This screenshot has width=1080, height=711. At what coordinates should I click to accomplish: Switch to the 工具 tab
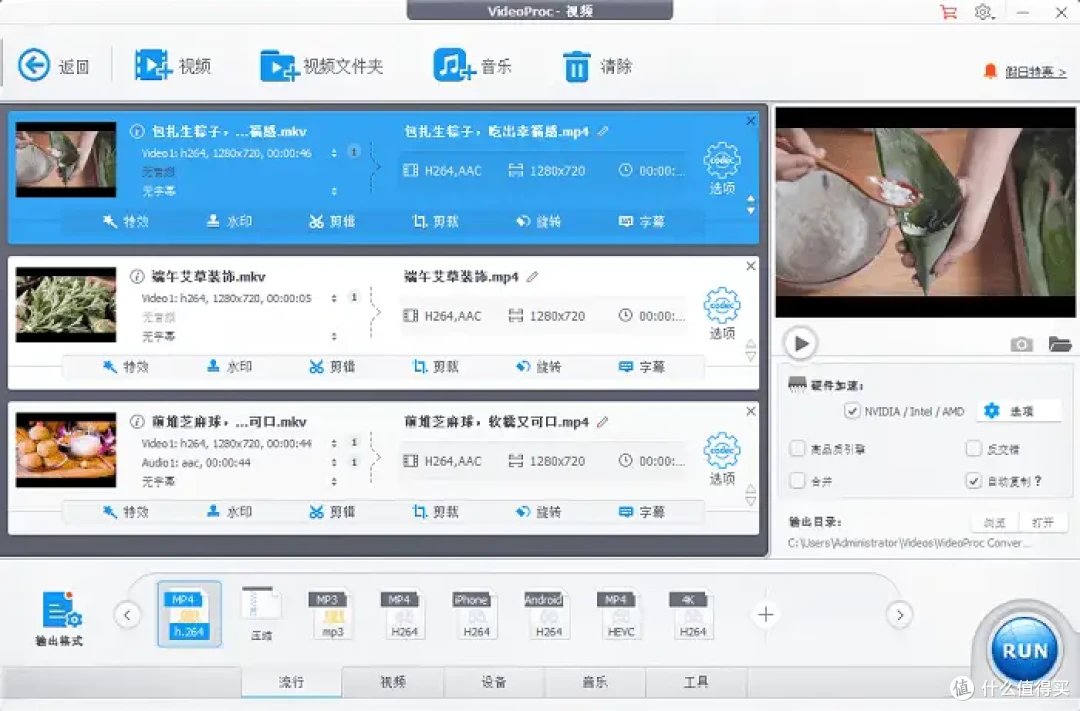click(x=696, y=682)
